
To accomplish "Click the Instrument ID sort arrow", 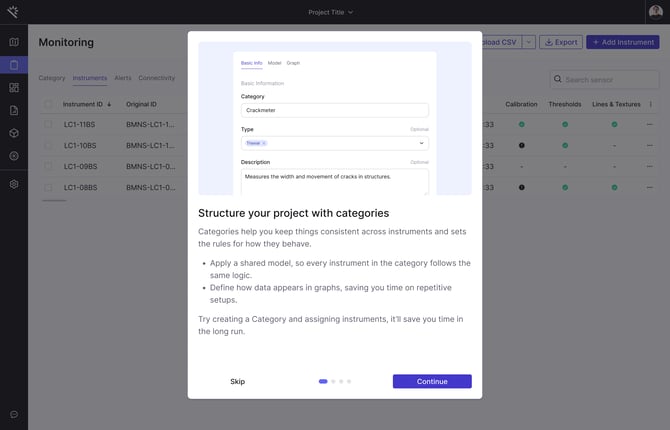I will pyautogui.click(x=109, y=104).
